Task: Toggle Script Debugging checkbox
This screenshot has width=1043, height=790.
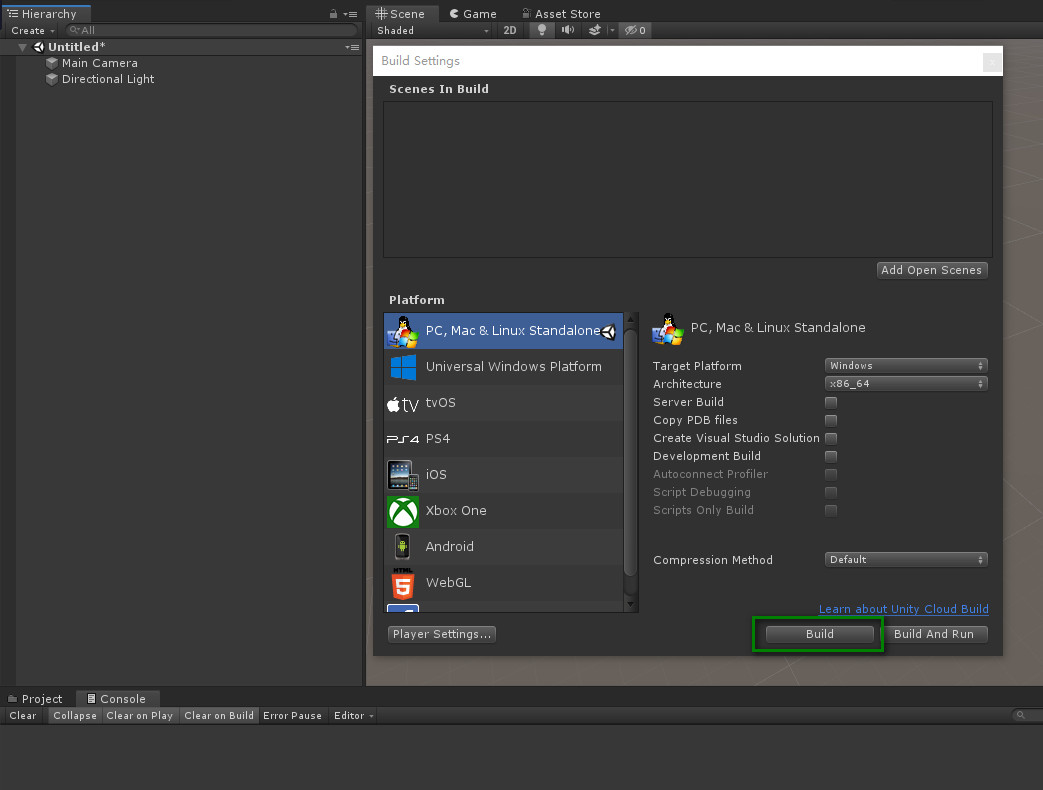Action: 831,492
